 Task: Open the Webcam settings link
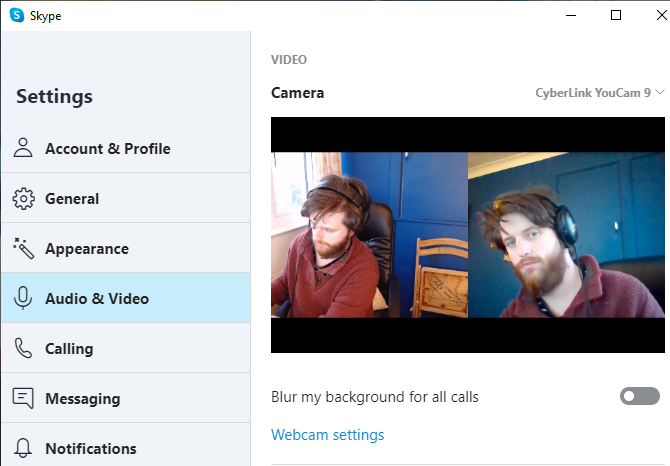[327, 435]
